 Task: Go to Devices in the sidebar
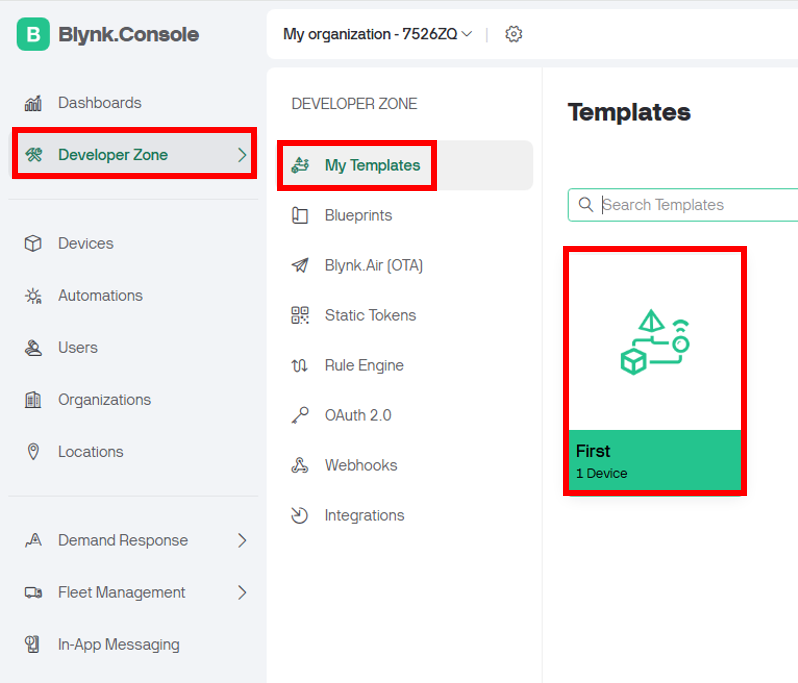pyautogui.click(x=134, y=243)
